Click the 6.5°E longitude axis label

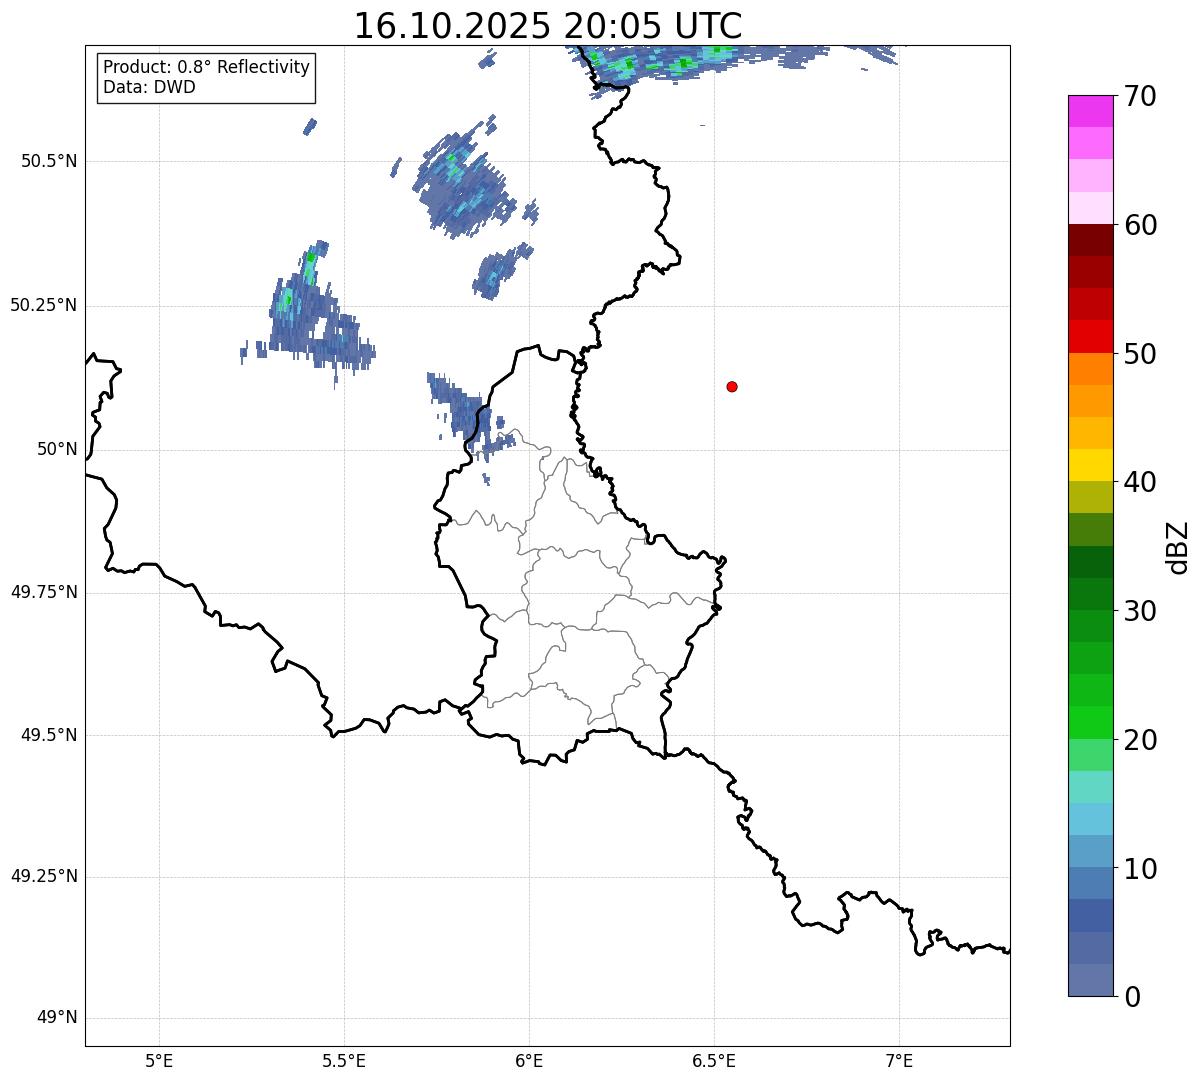714,1060
